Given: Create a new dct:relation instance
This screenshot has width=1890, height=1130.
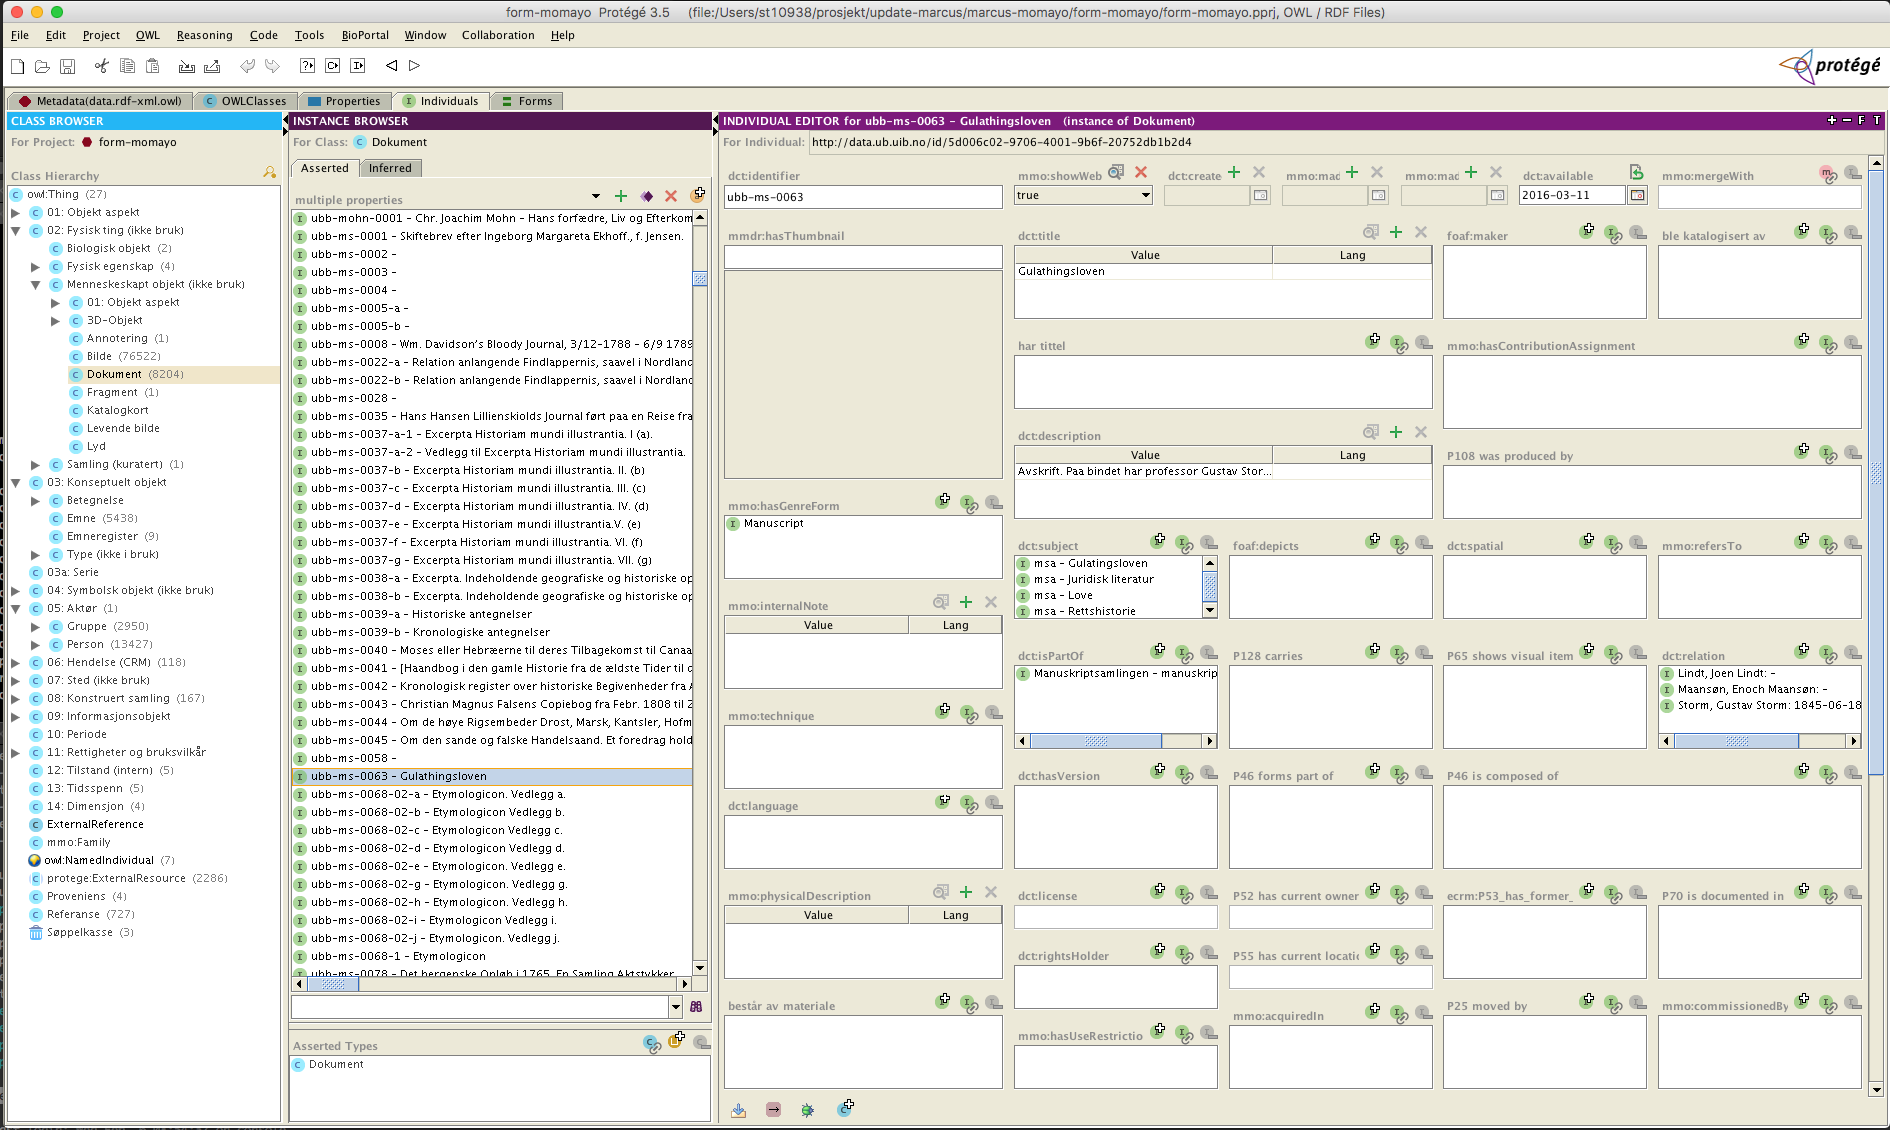Looking at the screenshot, I should 1803,650.
